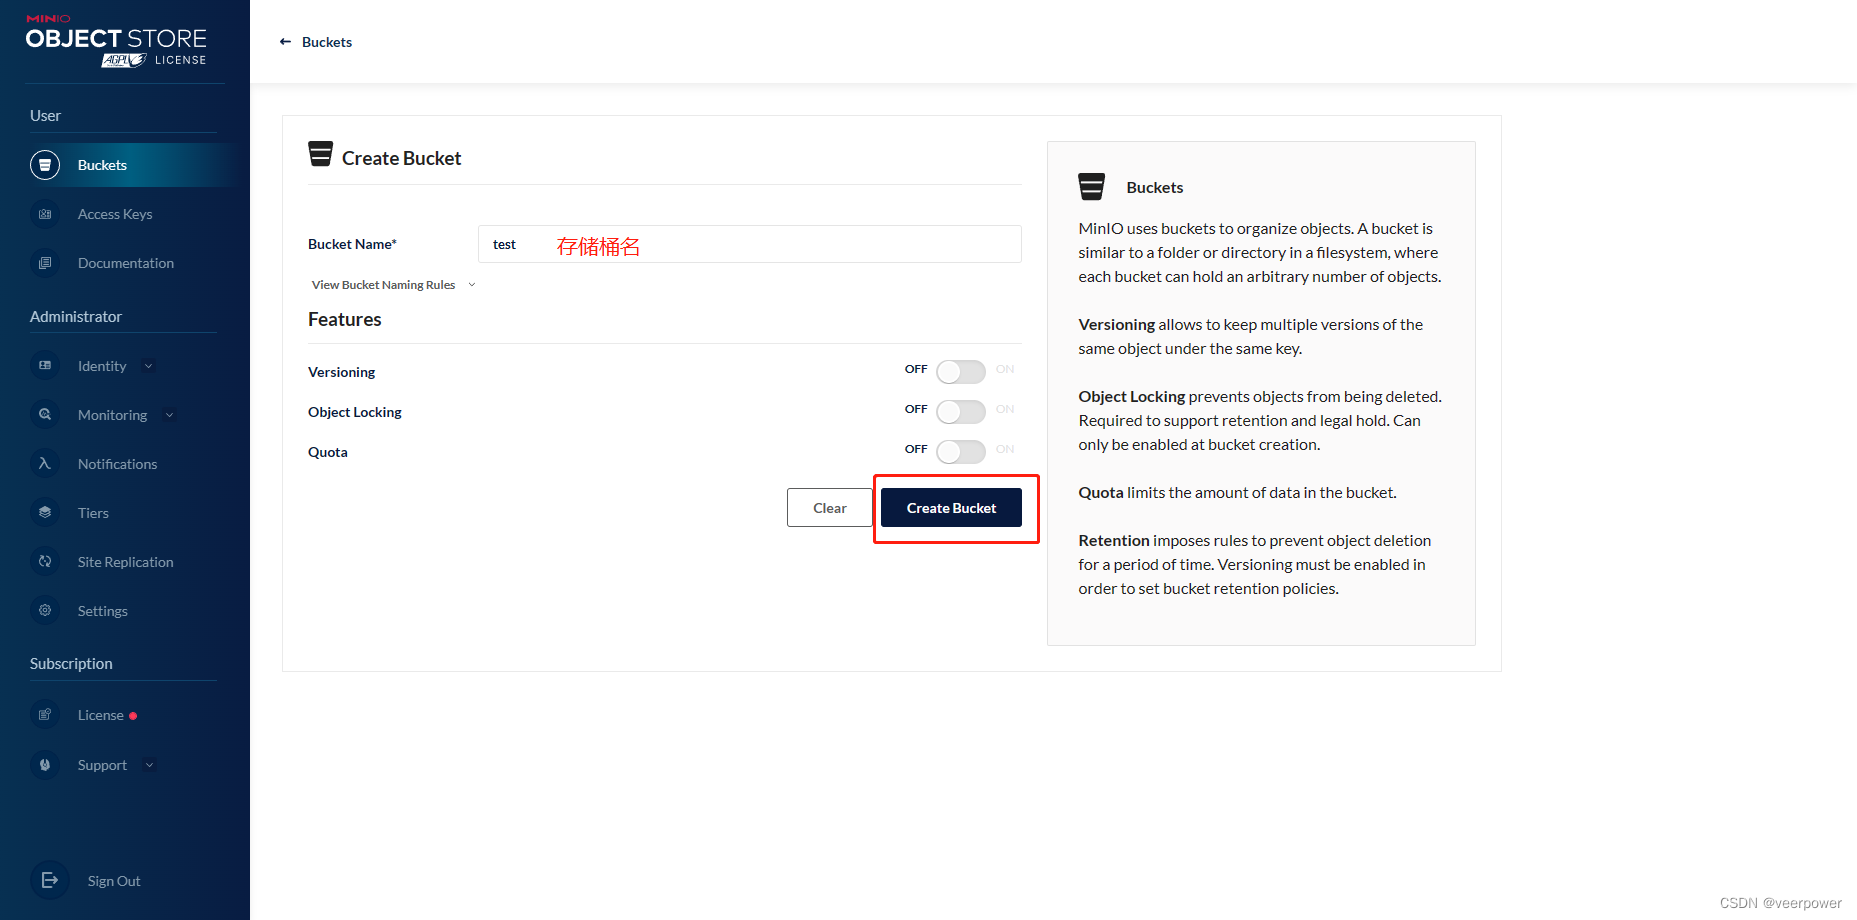The image size is (1857, 920).
Task: Click the Monitoring magnifier icon
Action: click(45, 415)
